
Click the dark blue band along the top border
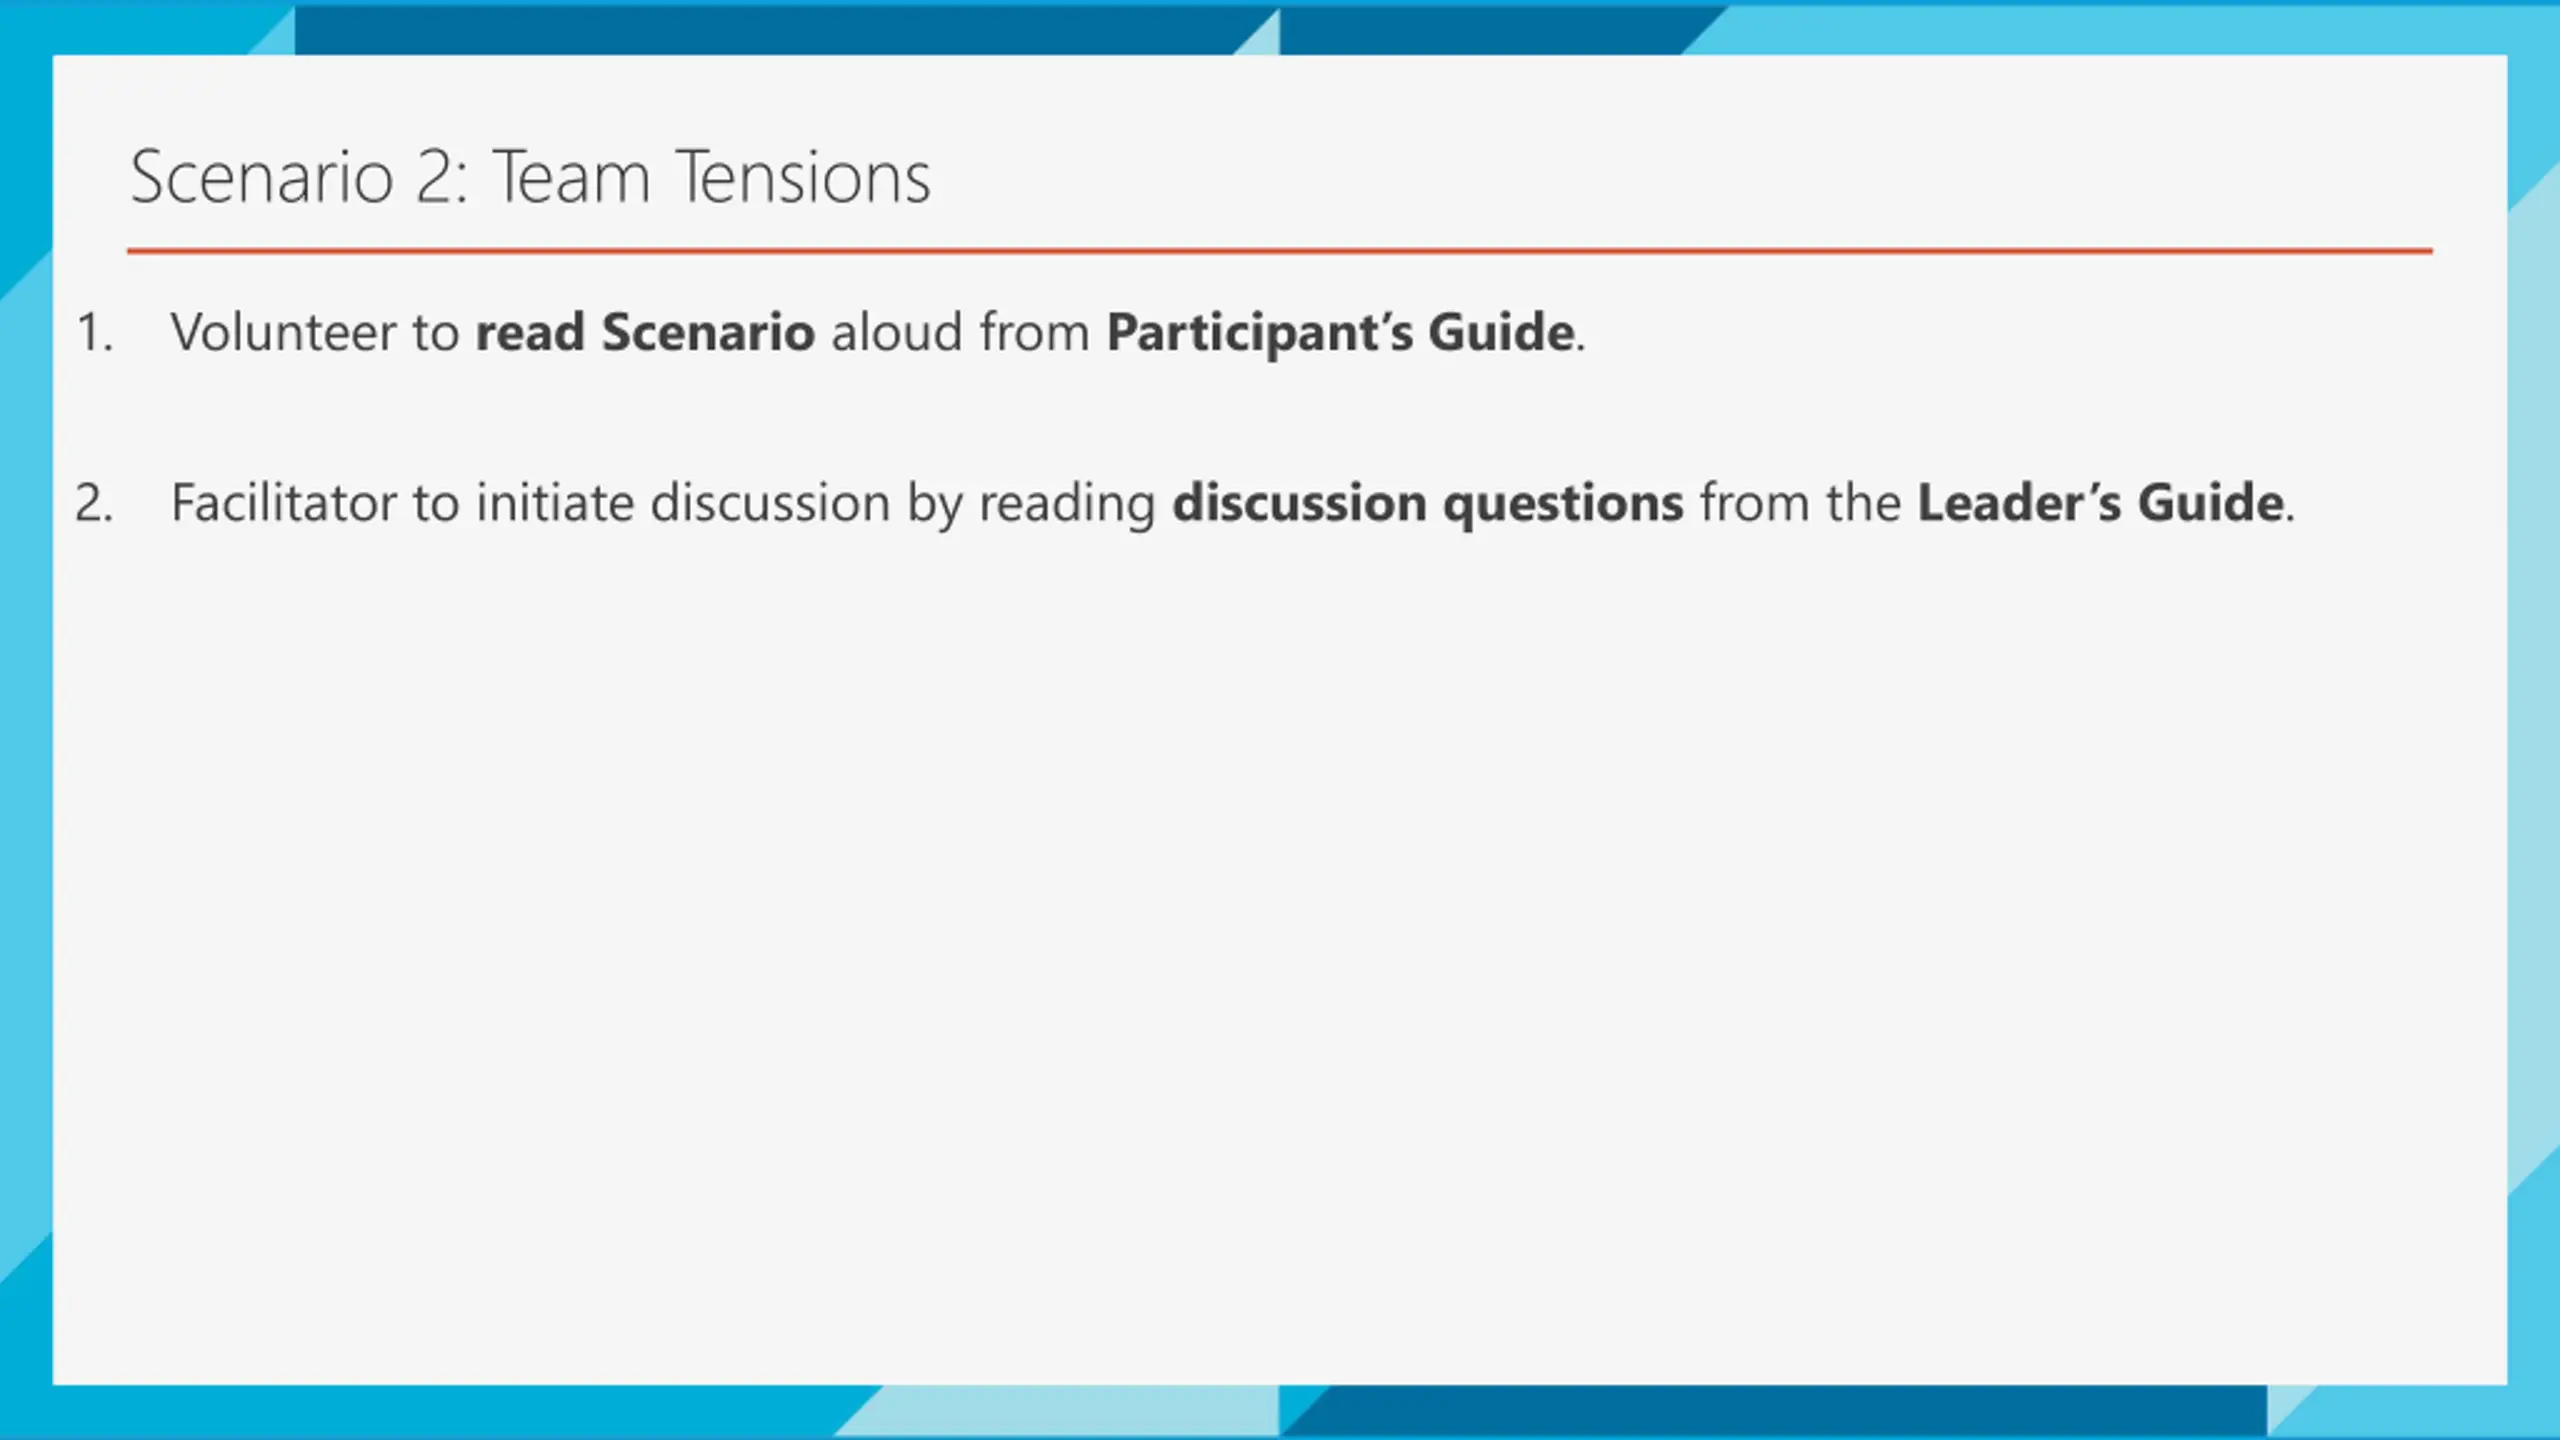click(765, 30)
